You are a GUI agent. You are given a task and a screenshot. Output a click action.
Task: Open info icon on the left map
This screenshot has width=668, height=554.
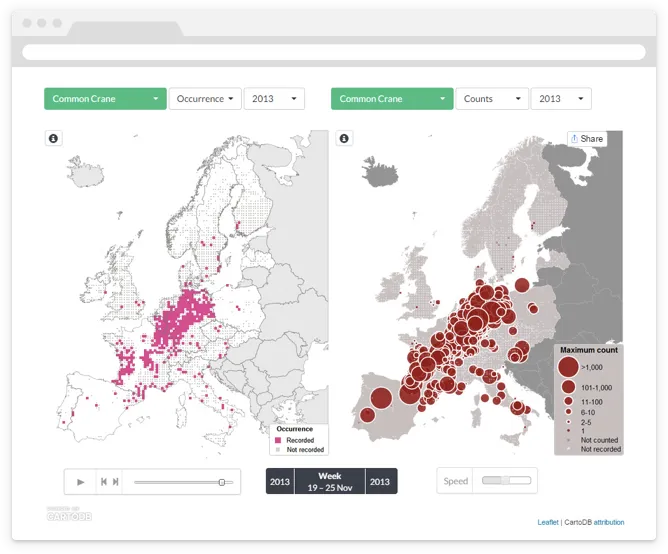coord(53,139)
